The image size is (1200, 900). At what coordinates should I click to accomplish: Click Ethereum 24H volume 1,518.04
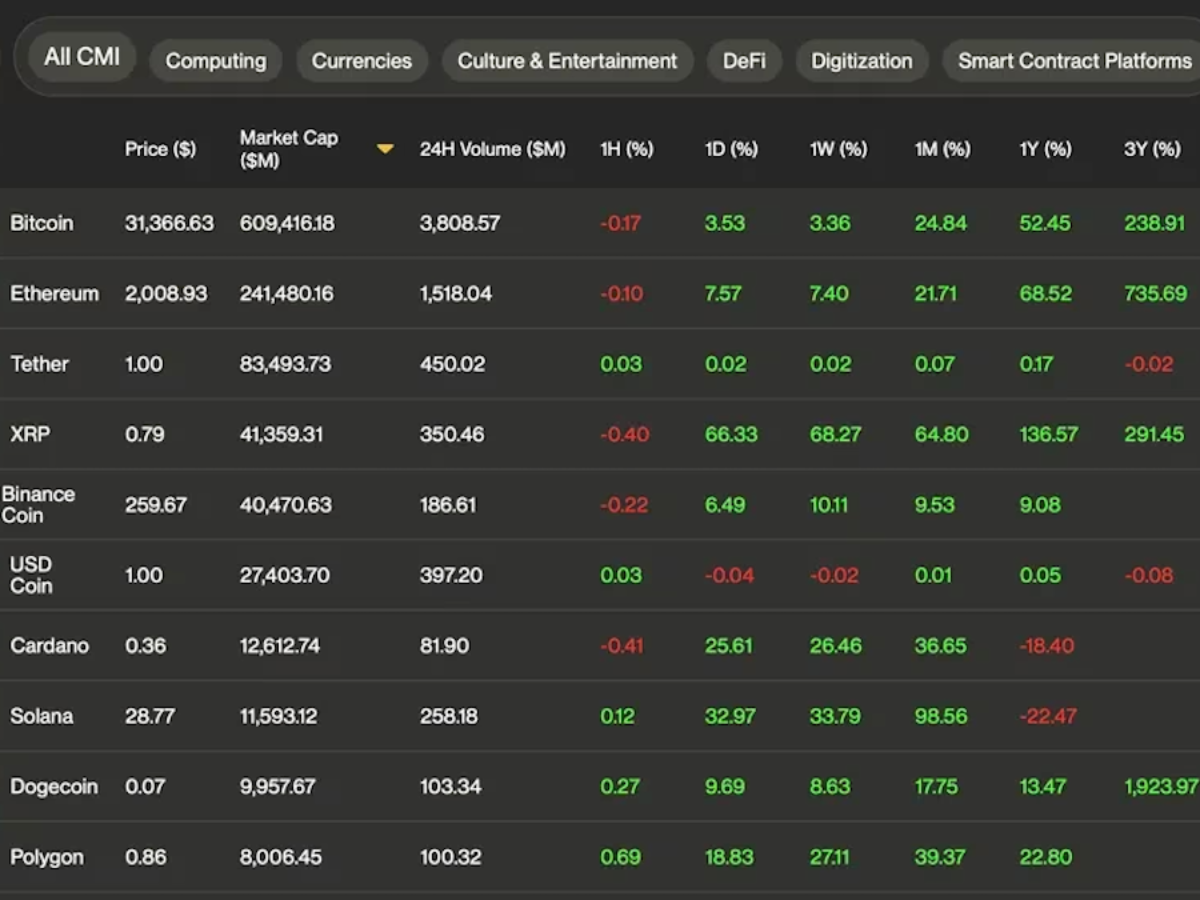click(x=456, y=294)
